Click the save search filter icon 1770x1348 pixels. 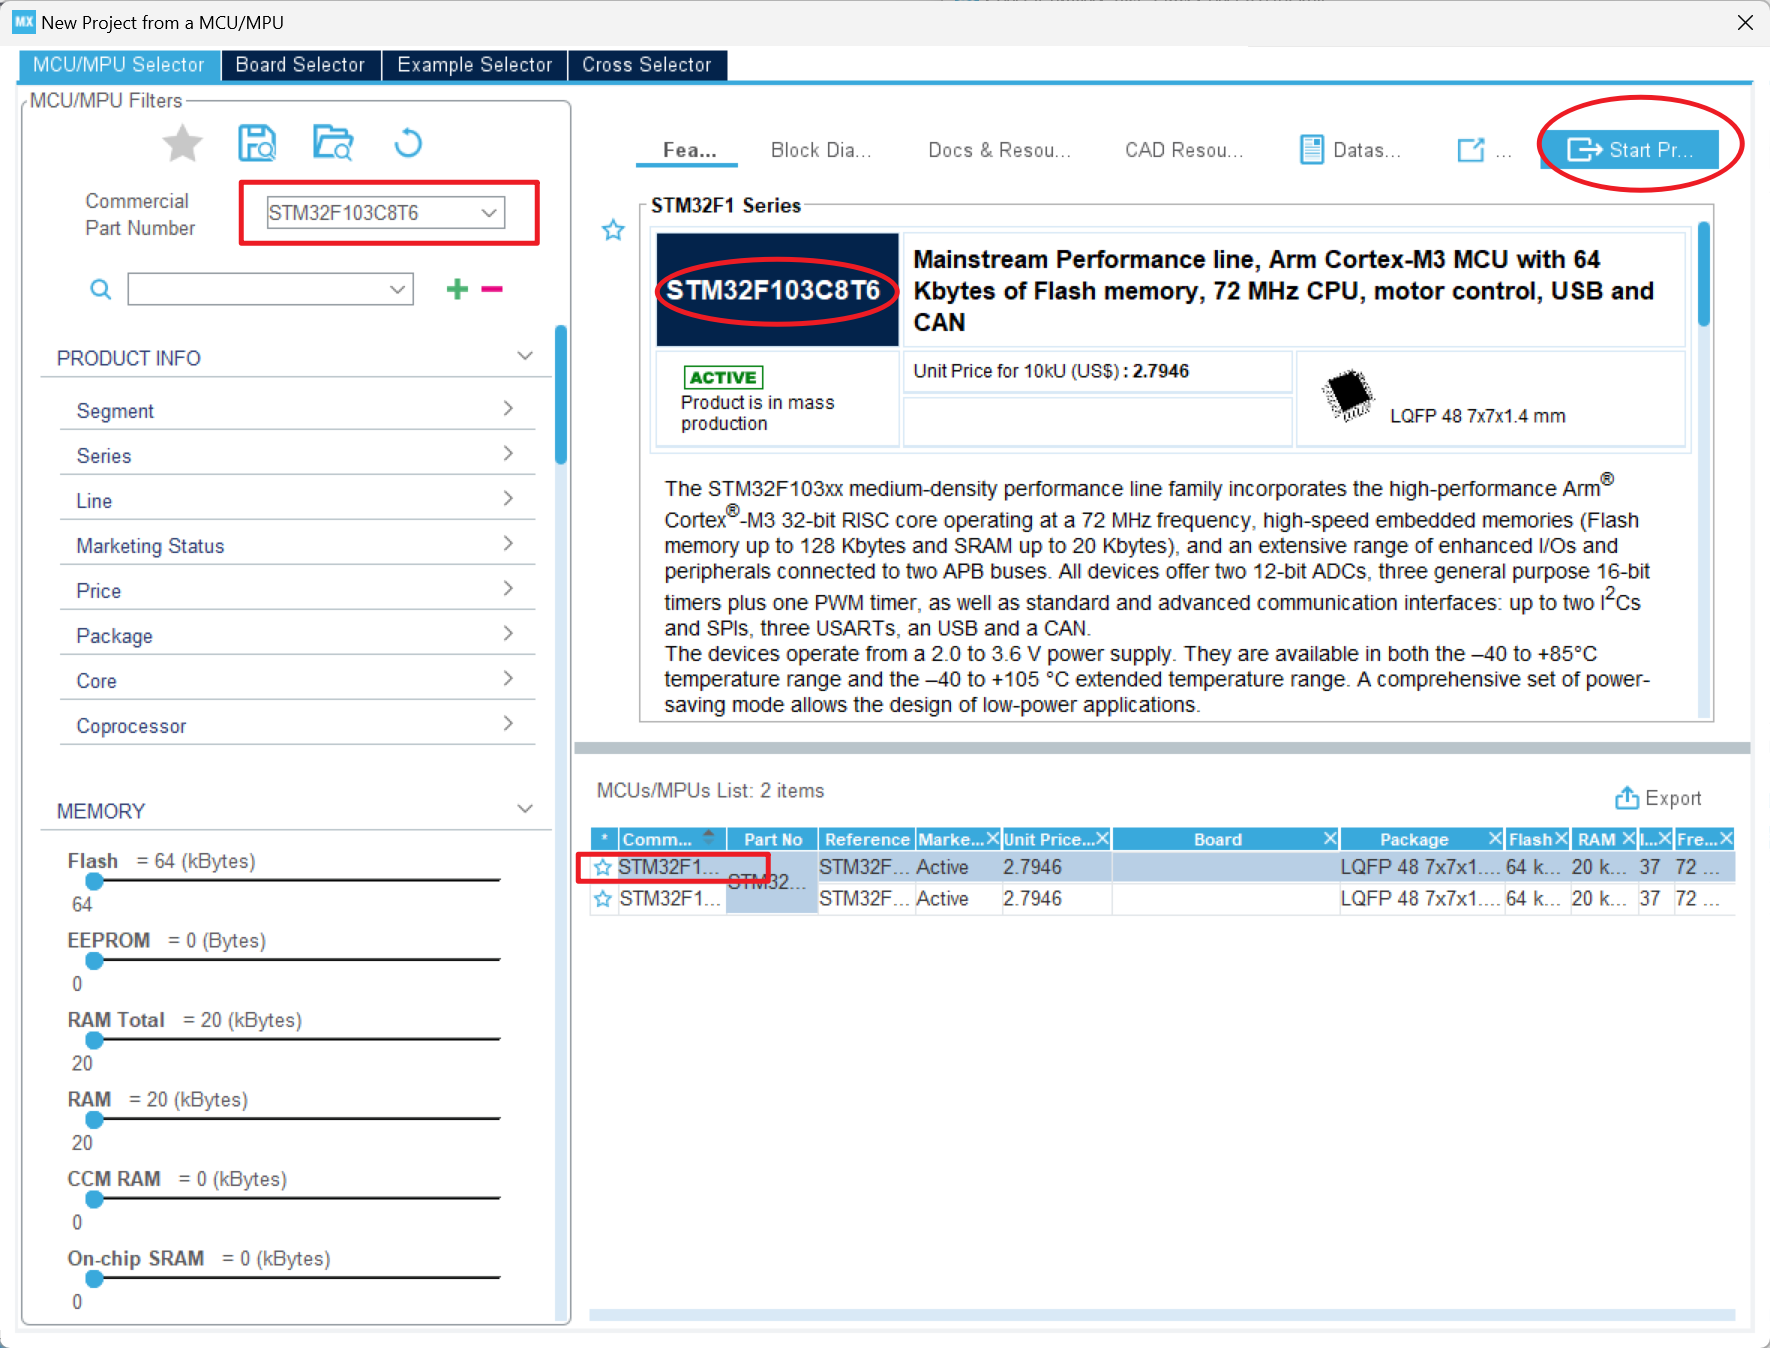point(256,143)
